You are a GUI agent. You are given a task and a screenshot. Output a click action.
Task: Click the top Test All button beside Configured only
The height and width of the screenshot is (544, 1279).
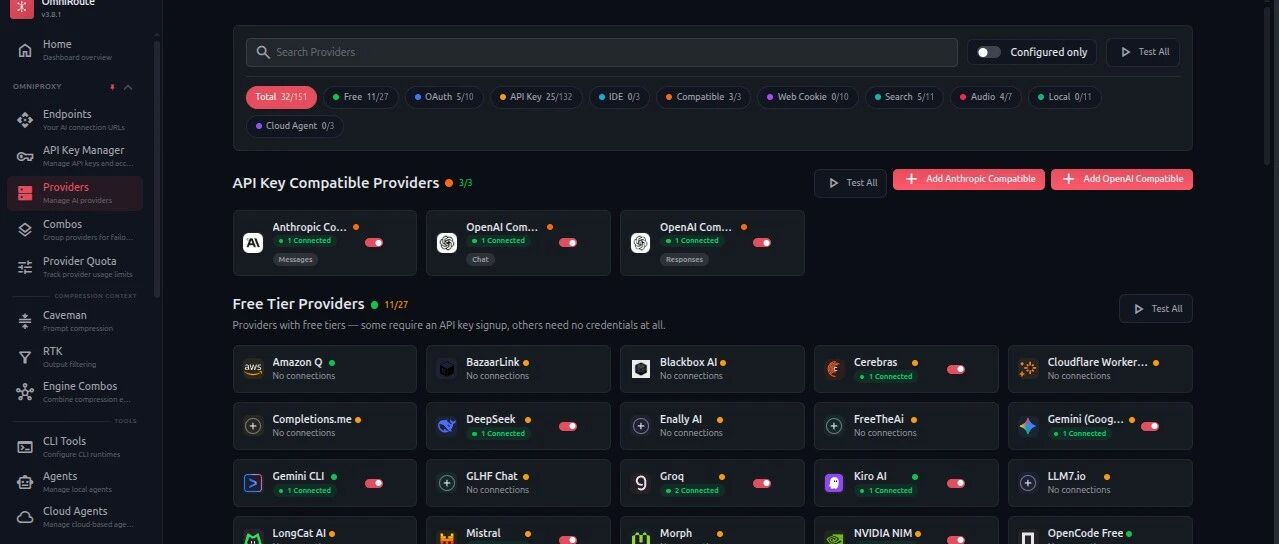[x=1143, y=52]
